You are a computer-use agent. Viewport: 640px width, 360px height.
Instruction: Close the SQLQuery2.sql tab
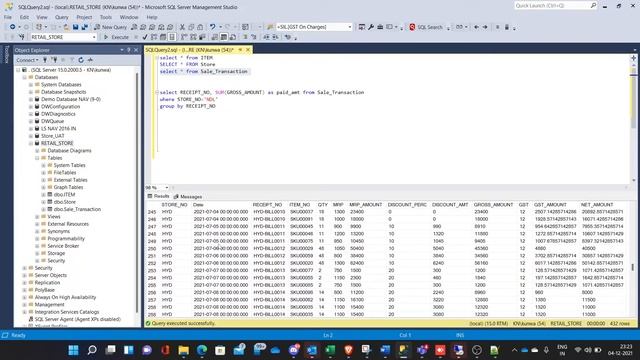pos(248,50)
